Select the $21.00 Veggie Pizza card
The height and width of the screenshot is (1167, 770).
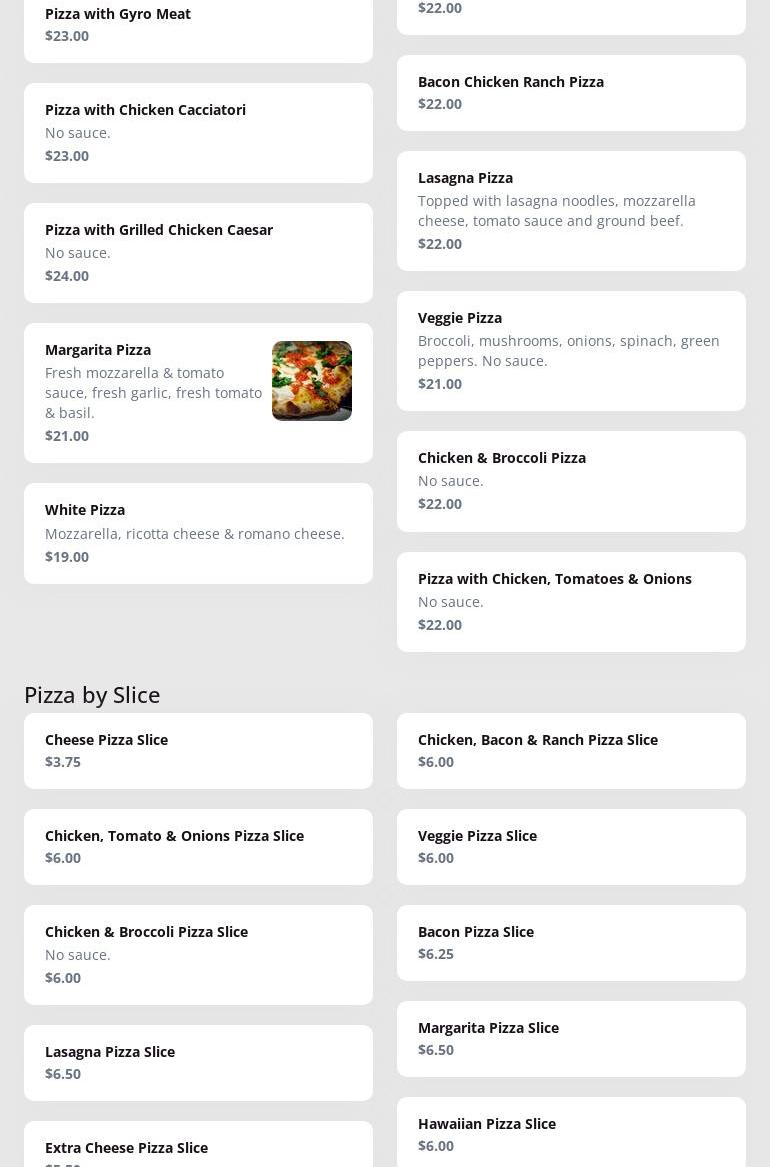(571, 350)
